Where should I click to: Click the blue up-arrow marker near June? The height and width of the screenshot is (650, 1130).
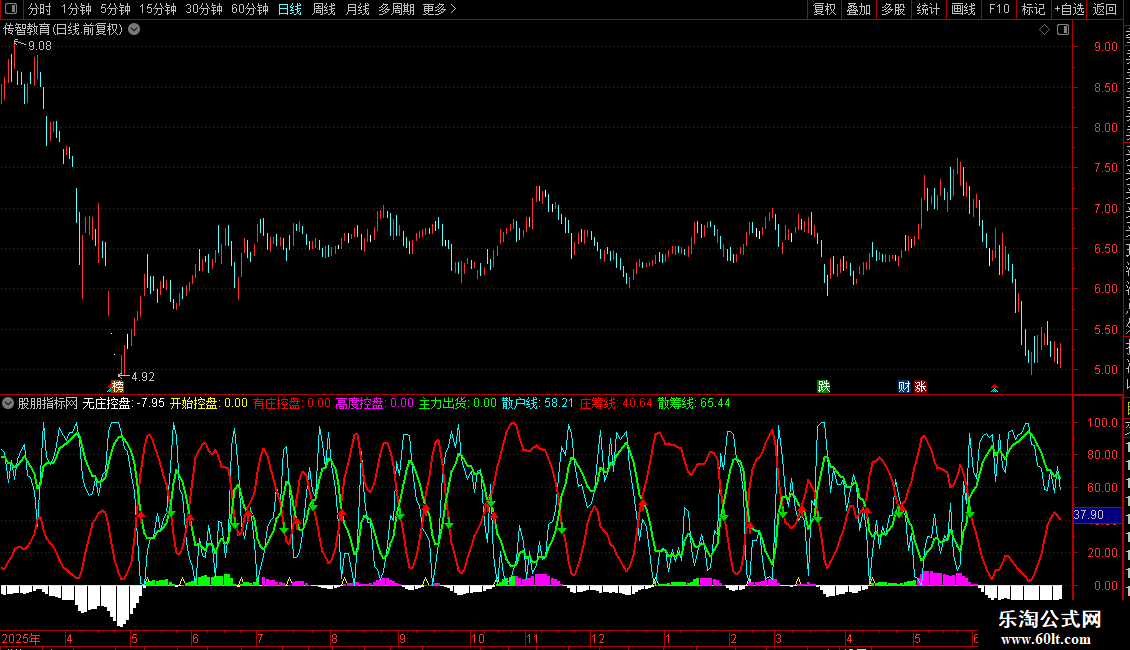pyautogui.click(x=995, y=388)
